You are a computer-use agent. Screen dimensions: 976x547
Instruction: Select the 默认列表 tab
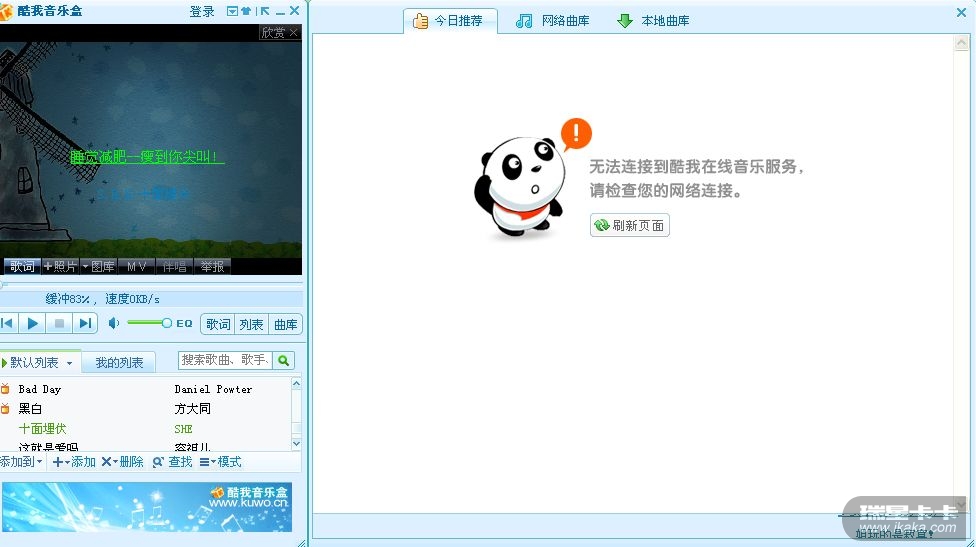34,362
